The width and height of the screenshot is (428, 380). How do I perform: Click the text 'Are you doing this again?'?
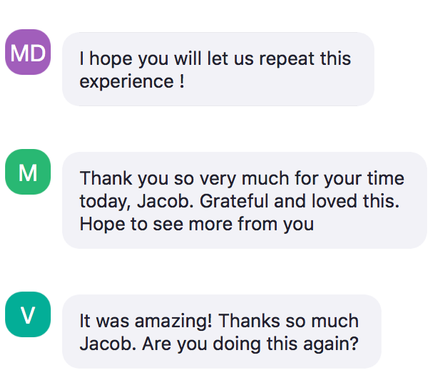(250, 344)
